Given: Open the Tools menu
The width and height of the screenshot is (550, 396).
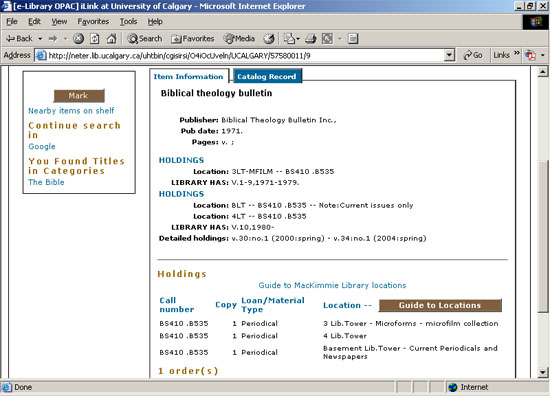Looking at the screenshot, I should point(128,22).
